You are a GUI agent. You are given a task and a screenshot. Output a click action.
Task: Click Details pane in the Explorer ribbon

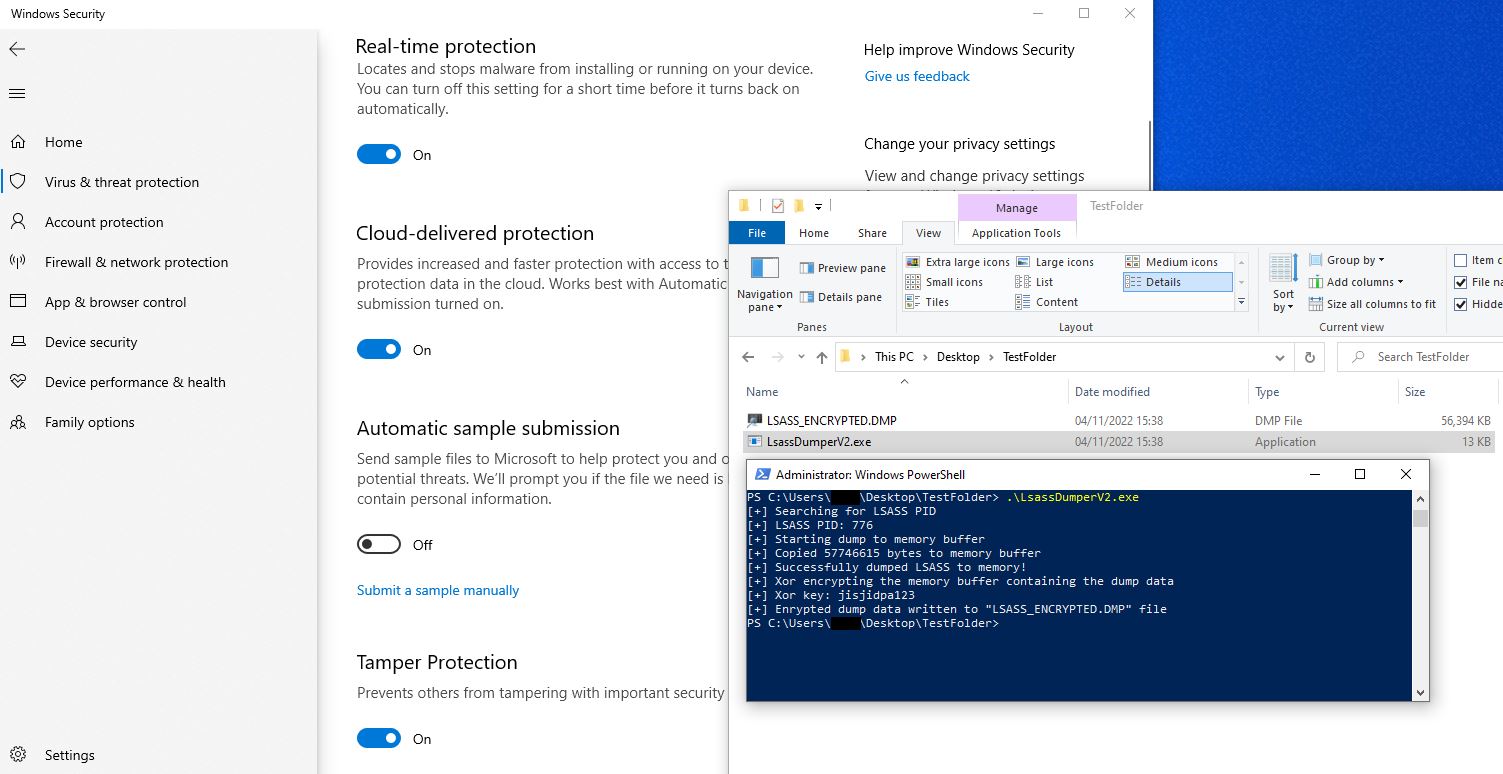840,297
